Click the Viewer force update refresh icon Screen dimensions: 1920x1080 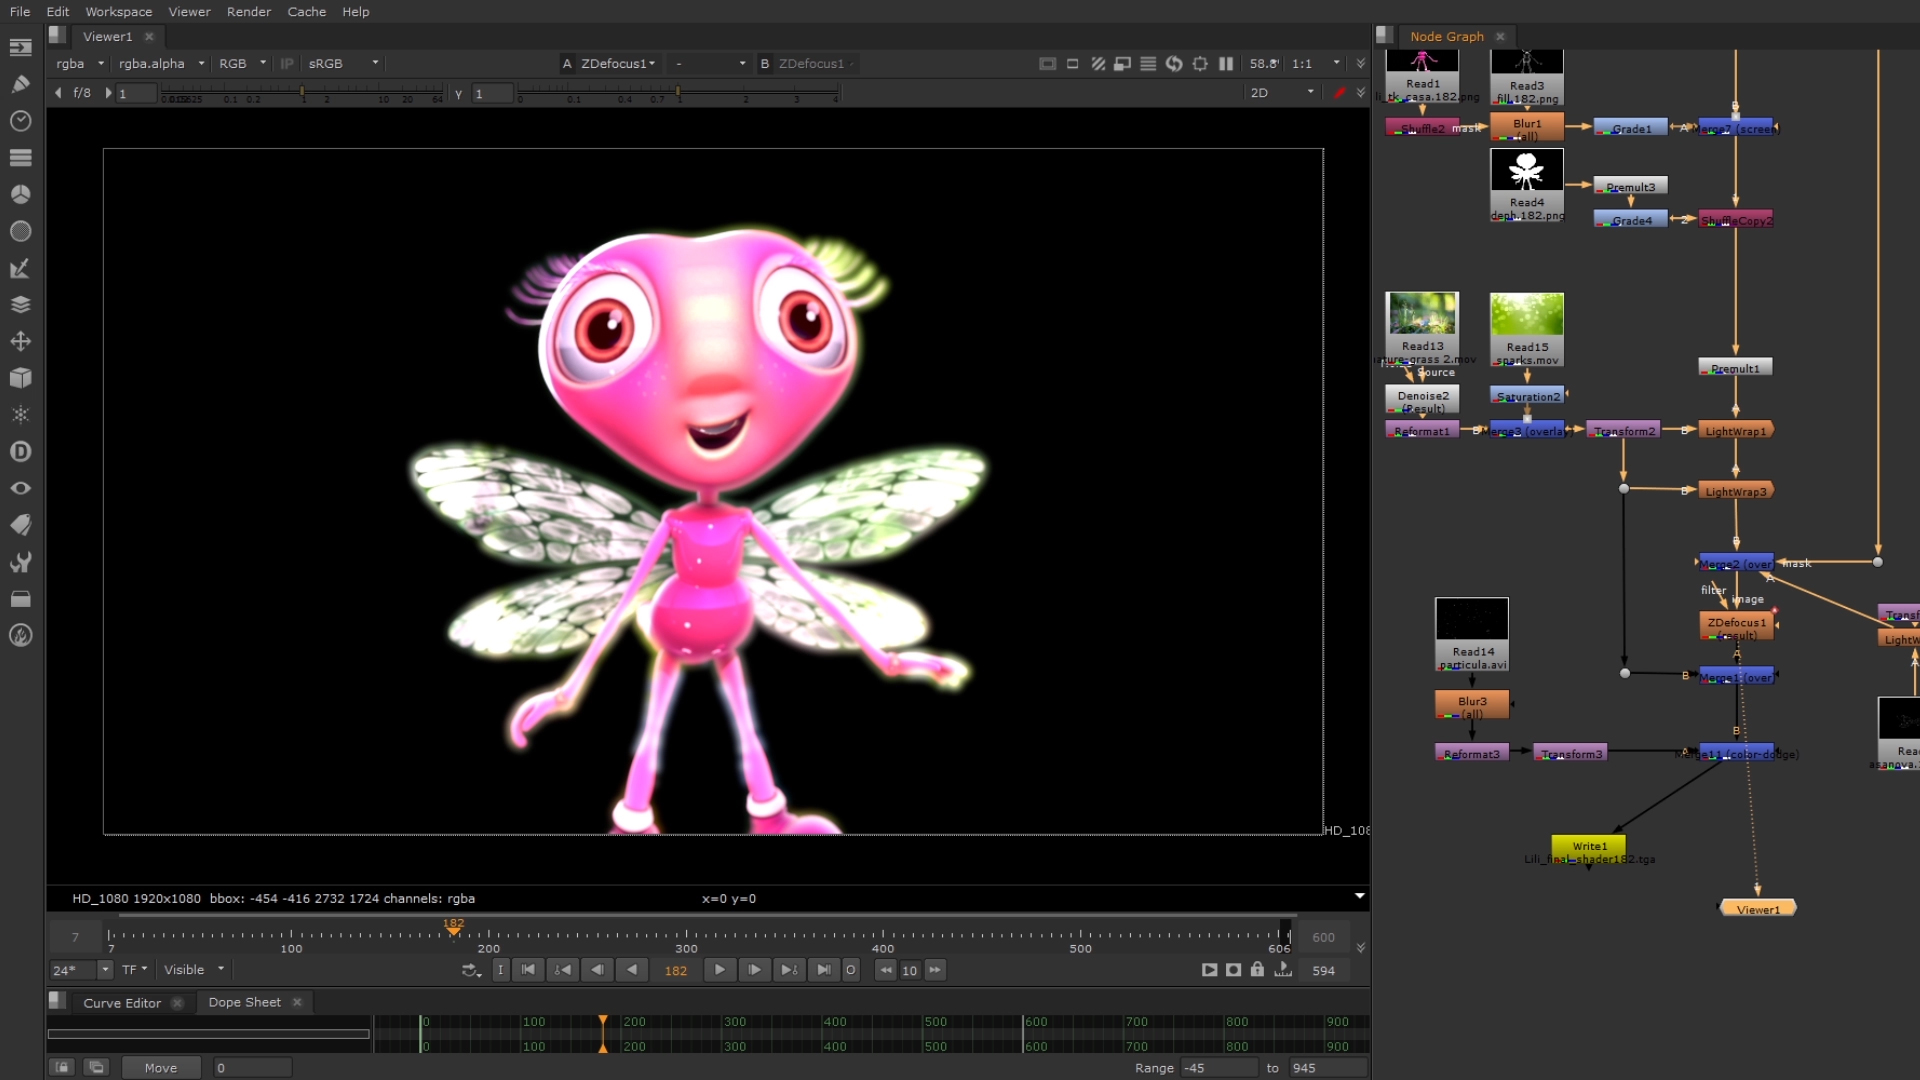1174,63
